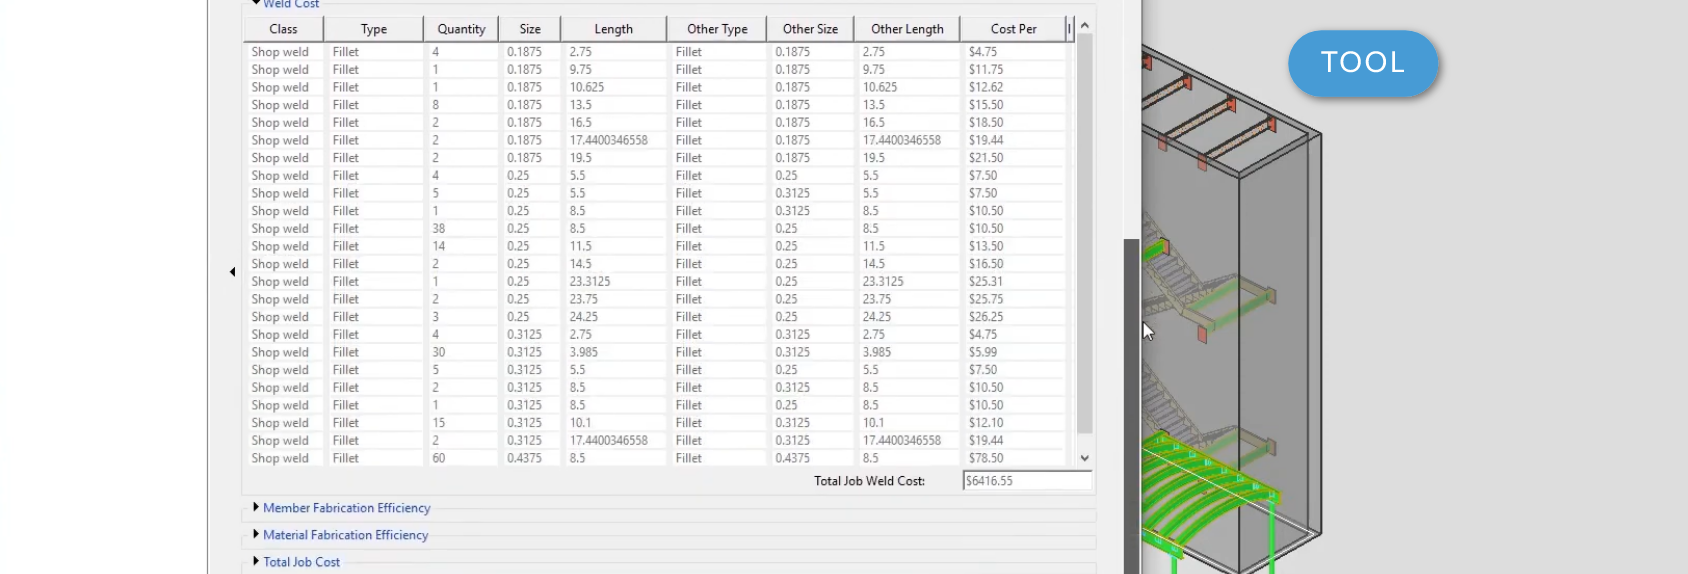Sort by the Class column header
The width and height of the screenshot is (1688, 574).
click(283, 29)
